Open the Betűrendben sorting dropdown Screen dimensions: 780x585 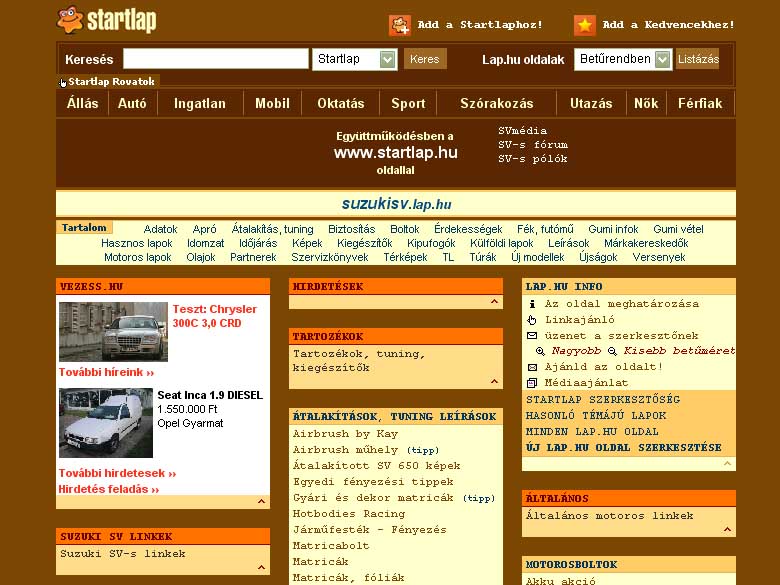tap(663, 60)
